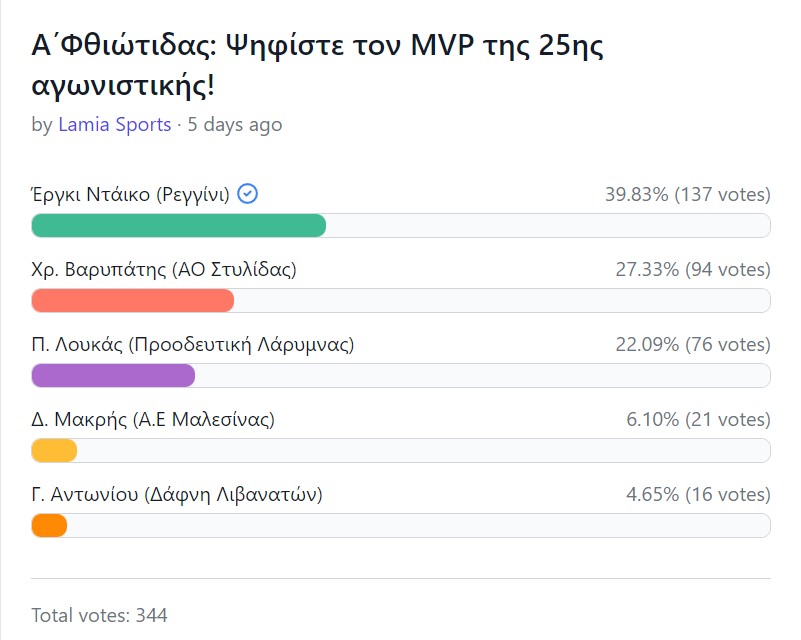Click the 27.33% (94 votes) result text
Viewport: 801px width, 640px height.
[693, 270]
